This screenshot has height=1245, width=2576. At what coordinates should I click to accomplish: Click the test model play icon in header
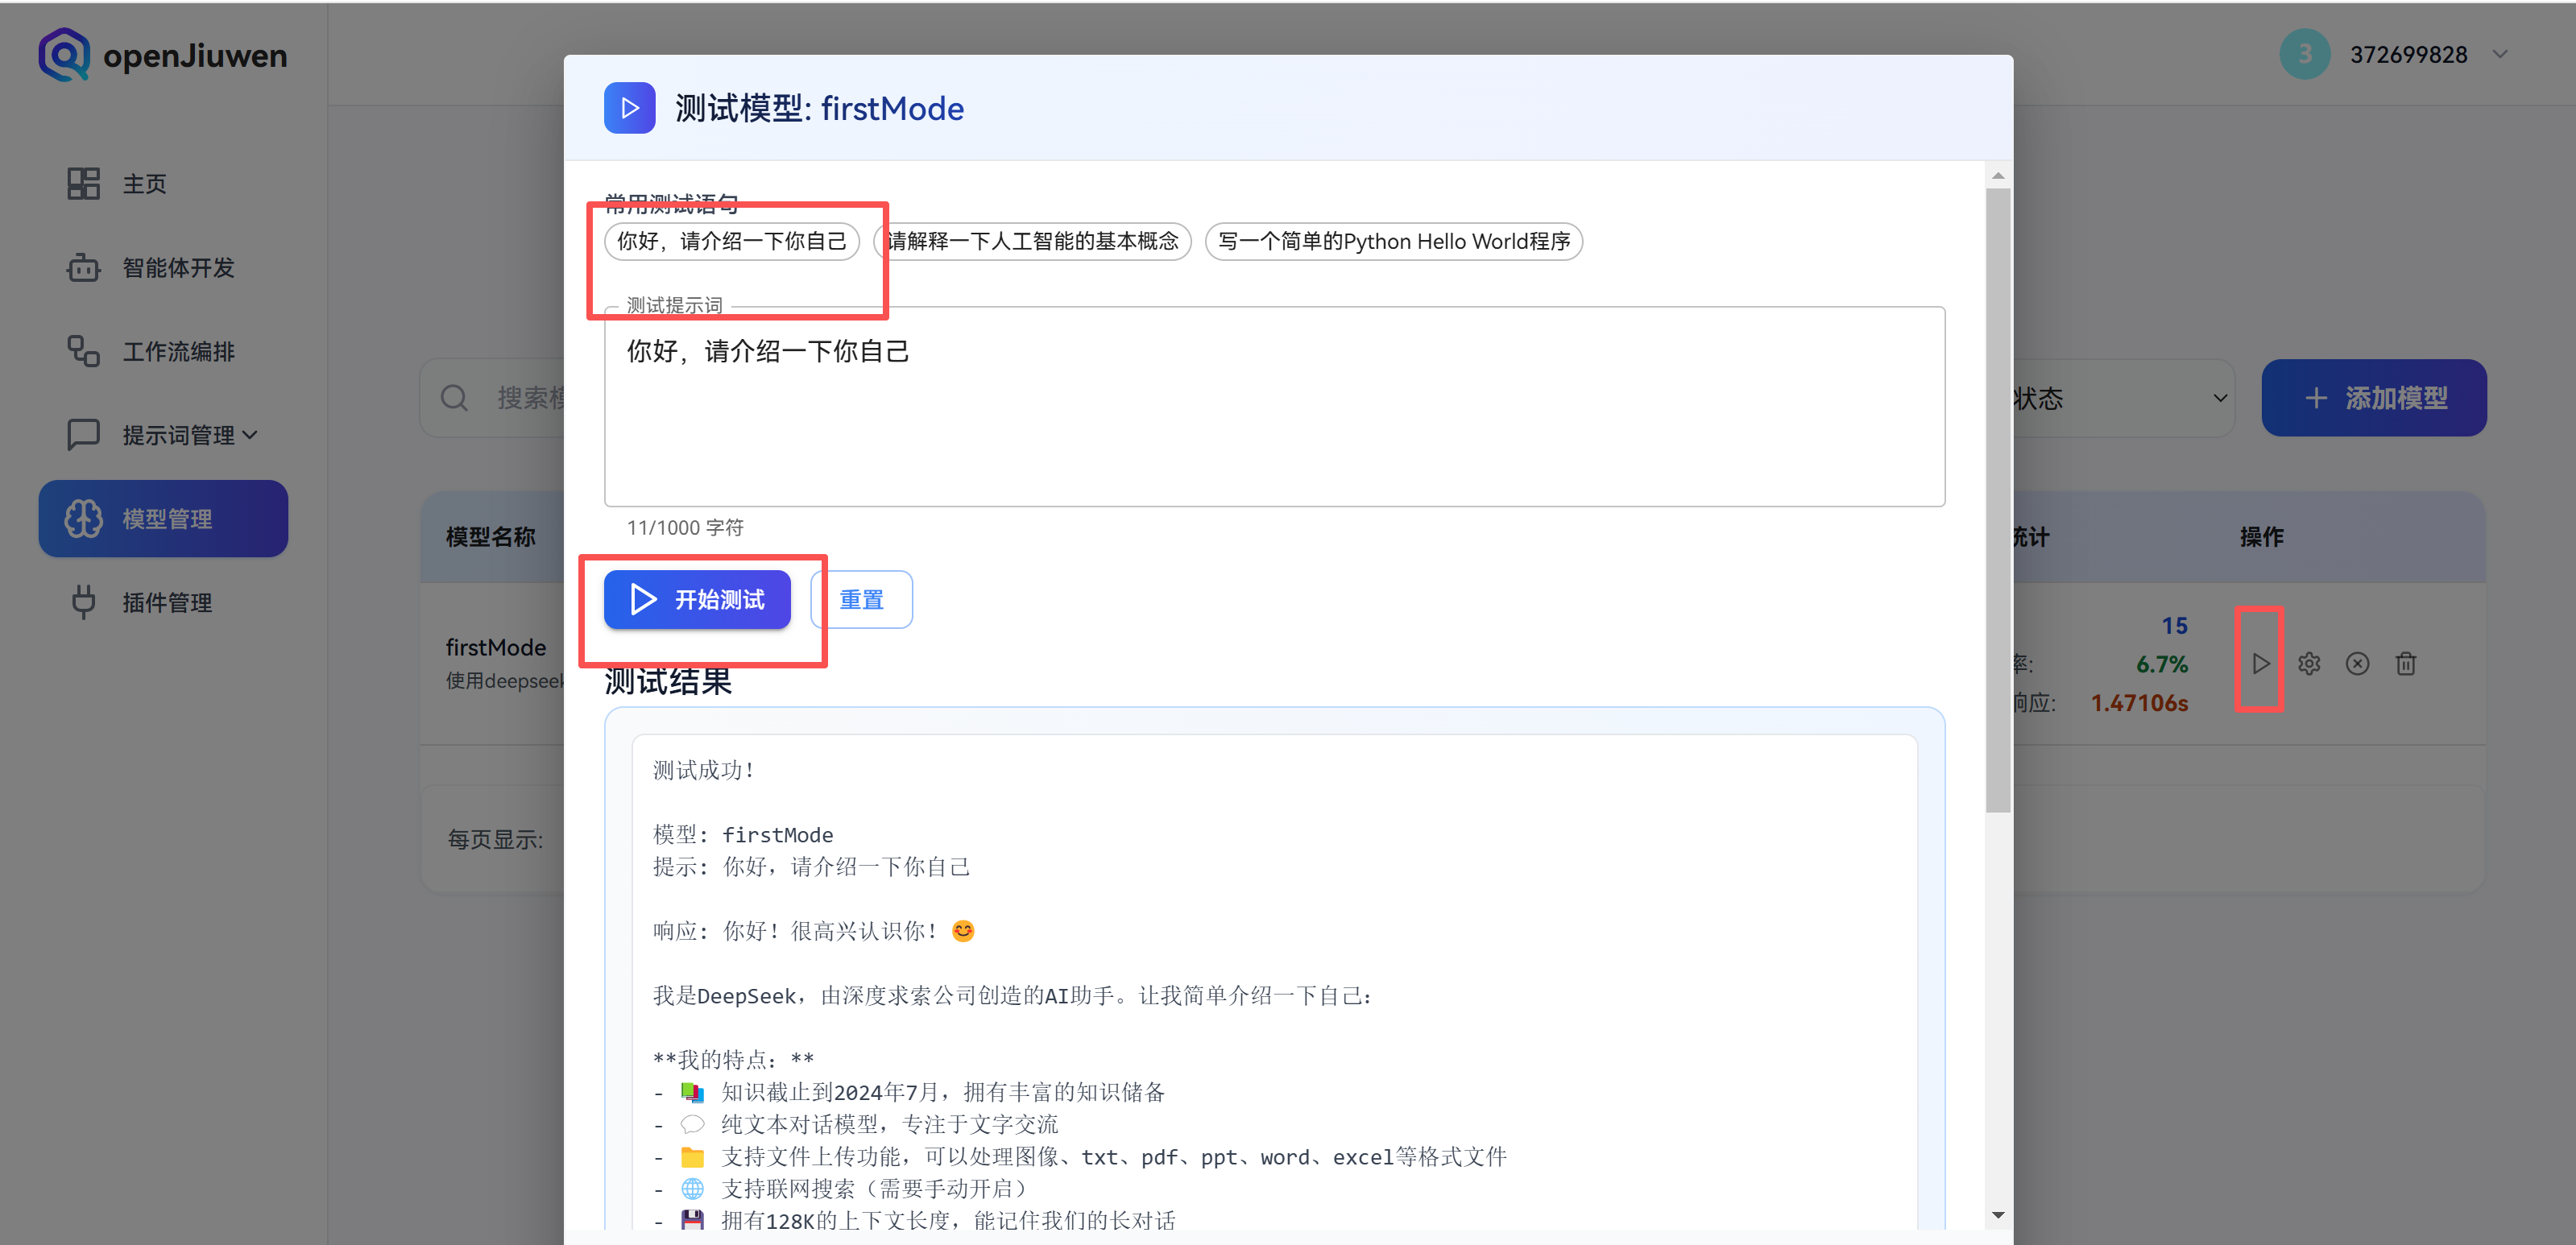point(629,108)
